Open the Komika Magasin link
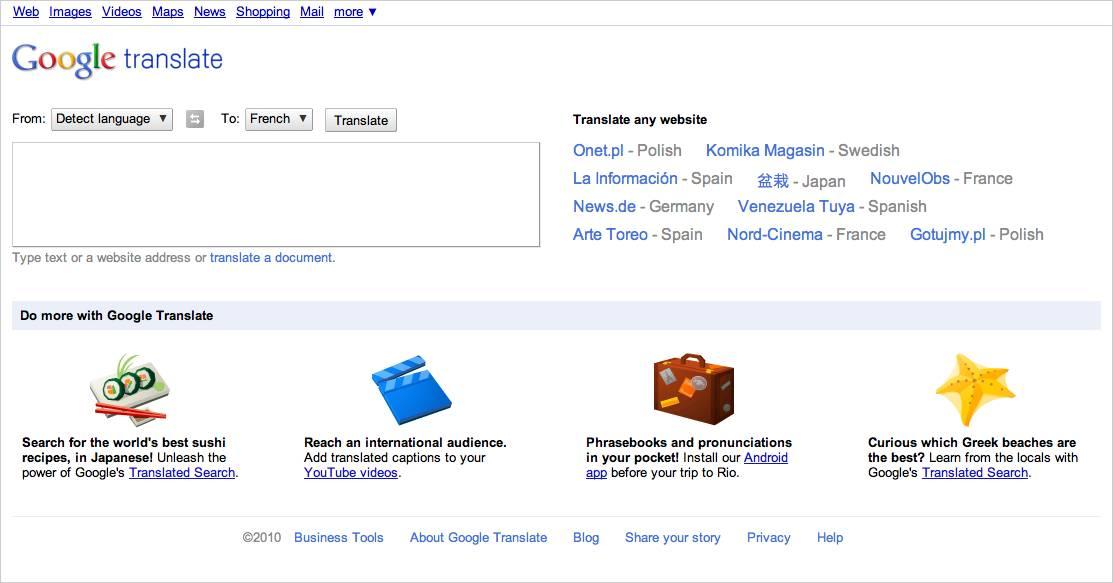The image size is (1113, 583). [765, 151]
